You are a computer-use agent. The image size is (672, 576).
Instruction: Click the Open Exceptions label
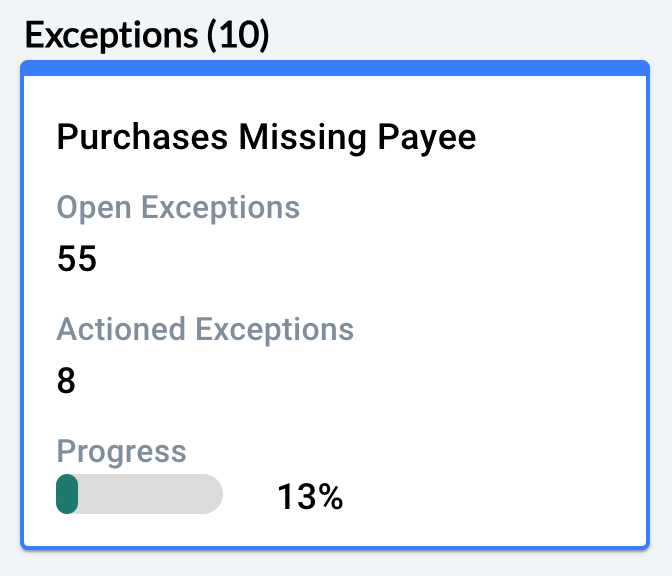[178, 207]
